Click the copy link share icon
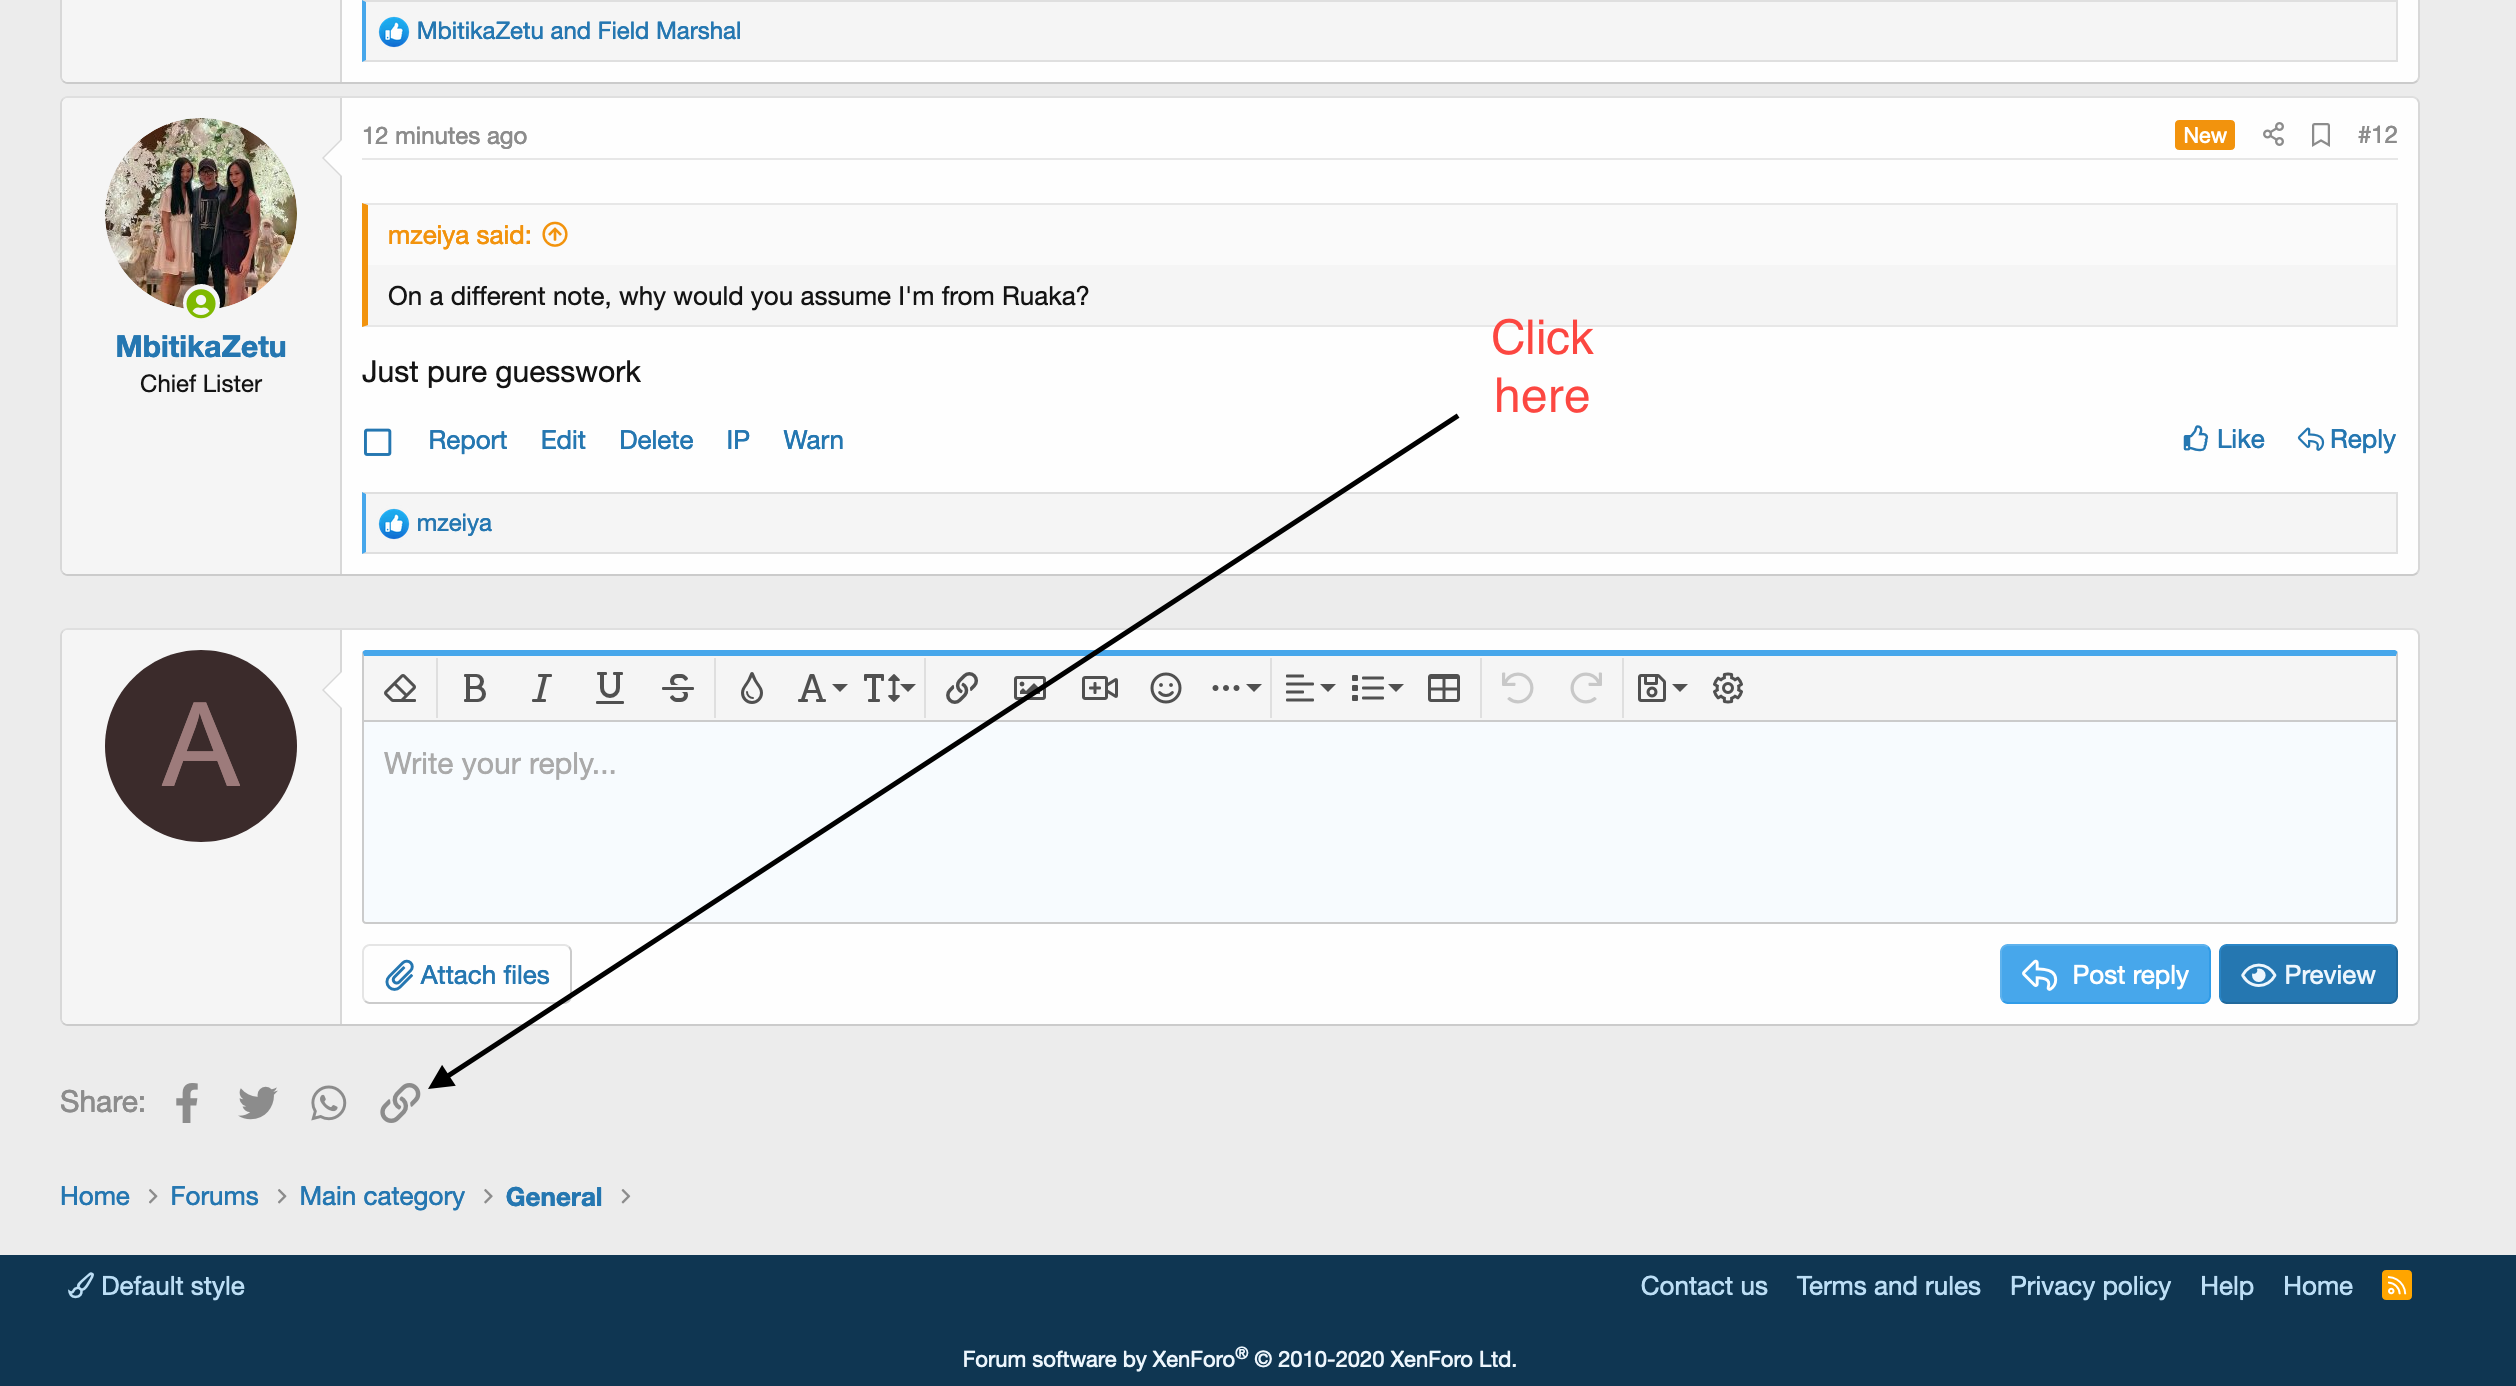The image size is (2516, 1386). pos(400,1103)
